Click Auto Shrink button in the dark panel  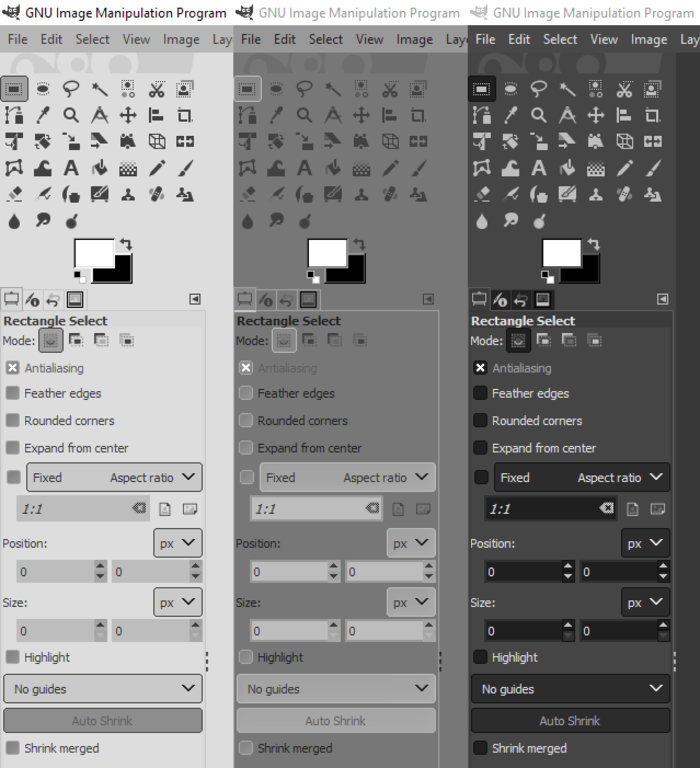[x=570, y=721]
